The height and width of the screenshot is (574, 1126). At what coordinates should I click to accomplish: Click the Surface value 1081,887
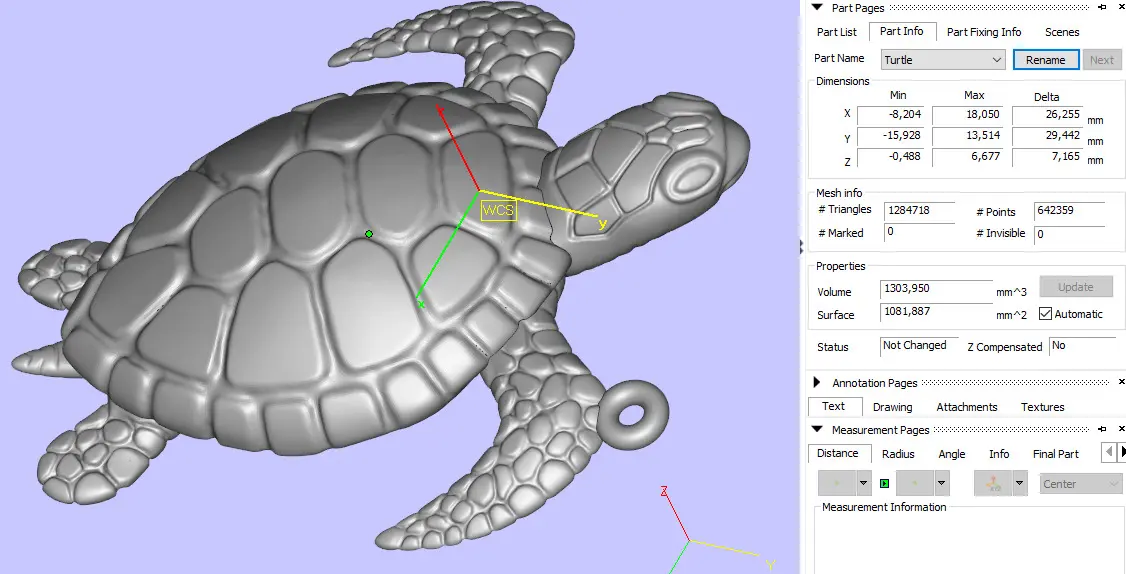(x=936, y=312)
